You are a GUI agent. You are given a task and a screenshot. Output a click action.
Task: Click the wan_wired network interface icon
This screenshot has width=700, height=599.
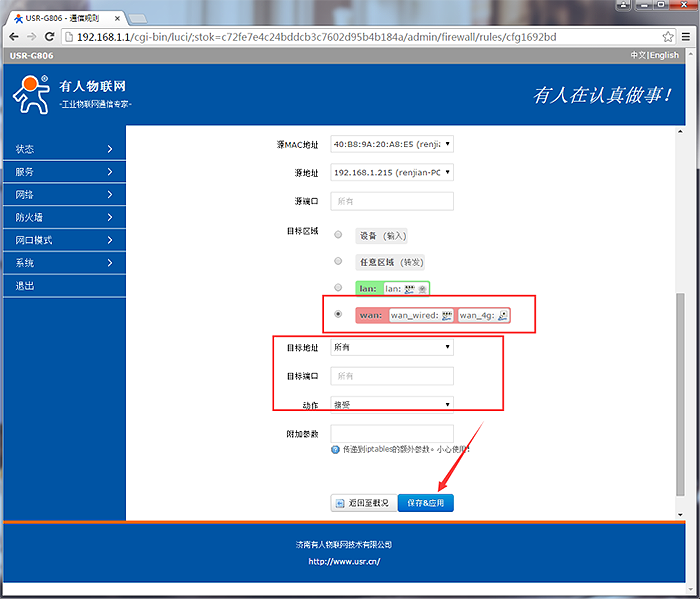coord(446,315)
